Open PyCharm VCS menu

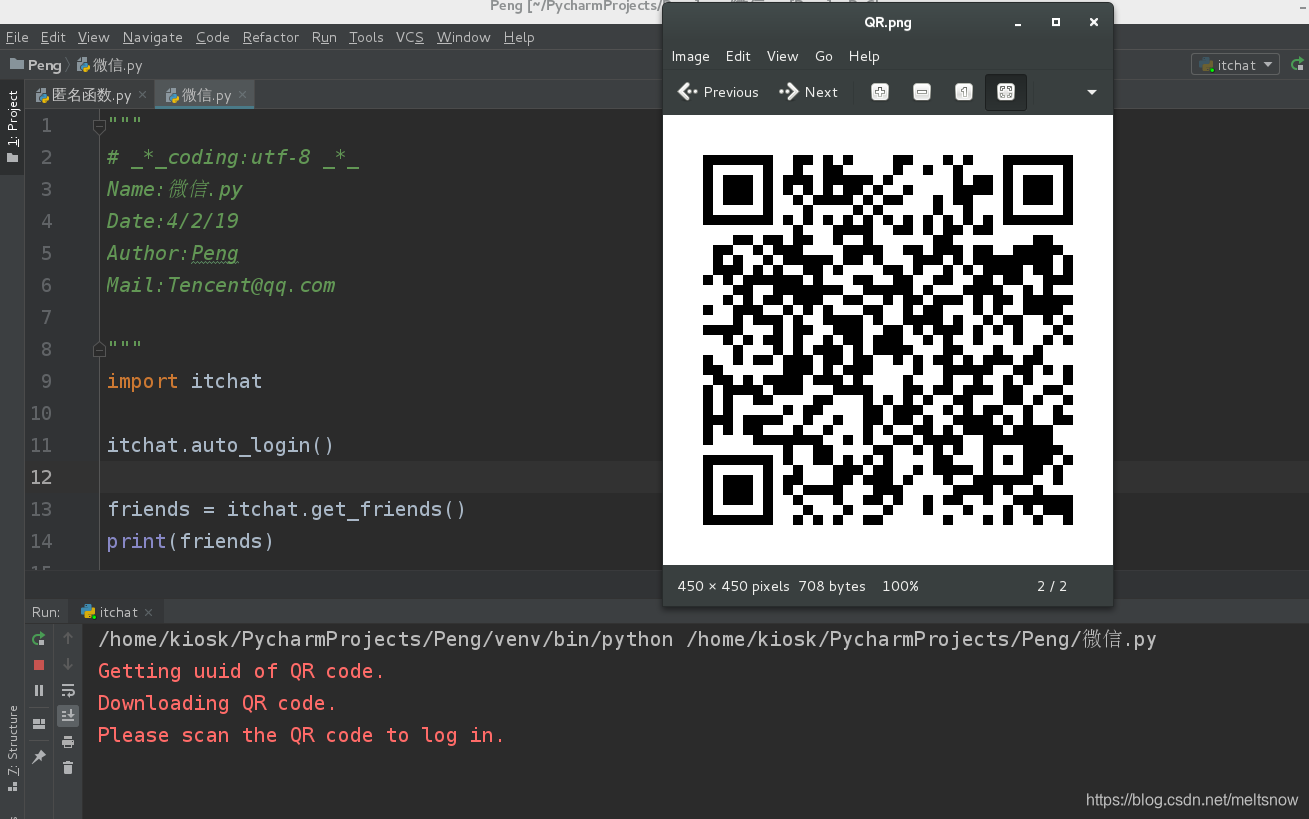[x=410, y=37]
